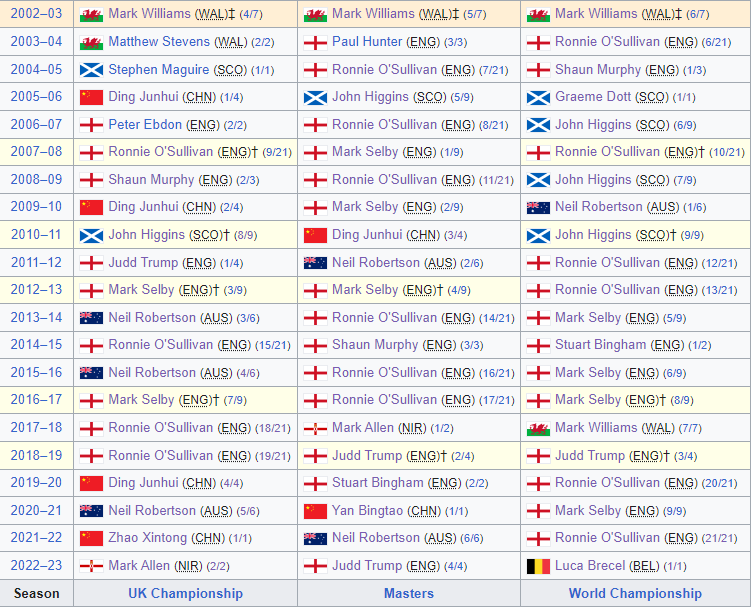Open Luca Brecel player page
Image resolution: width=751 pixels, height=607 pixels.
(x=592, y=565)
